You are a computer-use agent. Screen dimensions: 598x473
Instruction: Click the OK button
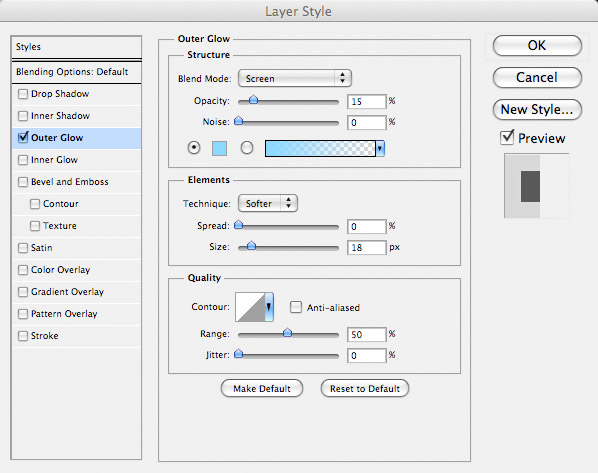click(537, 46)
